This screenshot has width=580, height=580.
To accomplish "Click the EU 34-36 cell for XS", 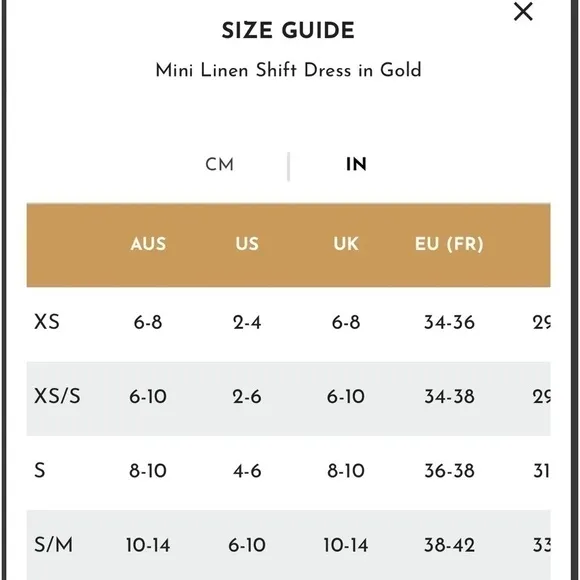I will coord(449,322).
